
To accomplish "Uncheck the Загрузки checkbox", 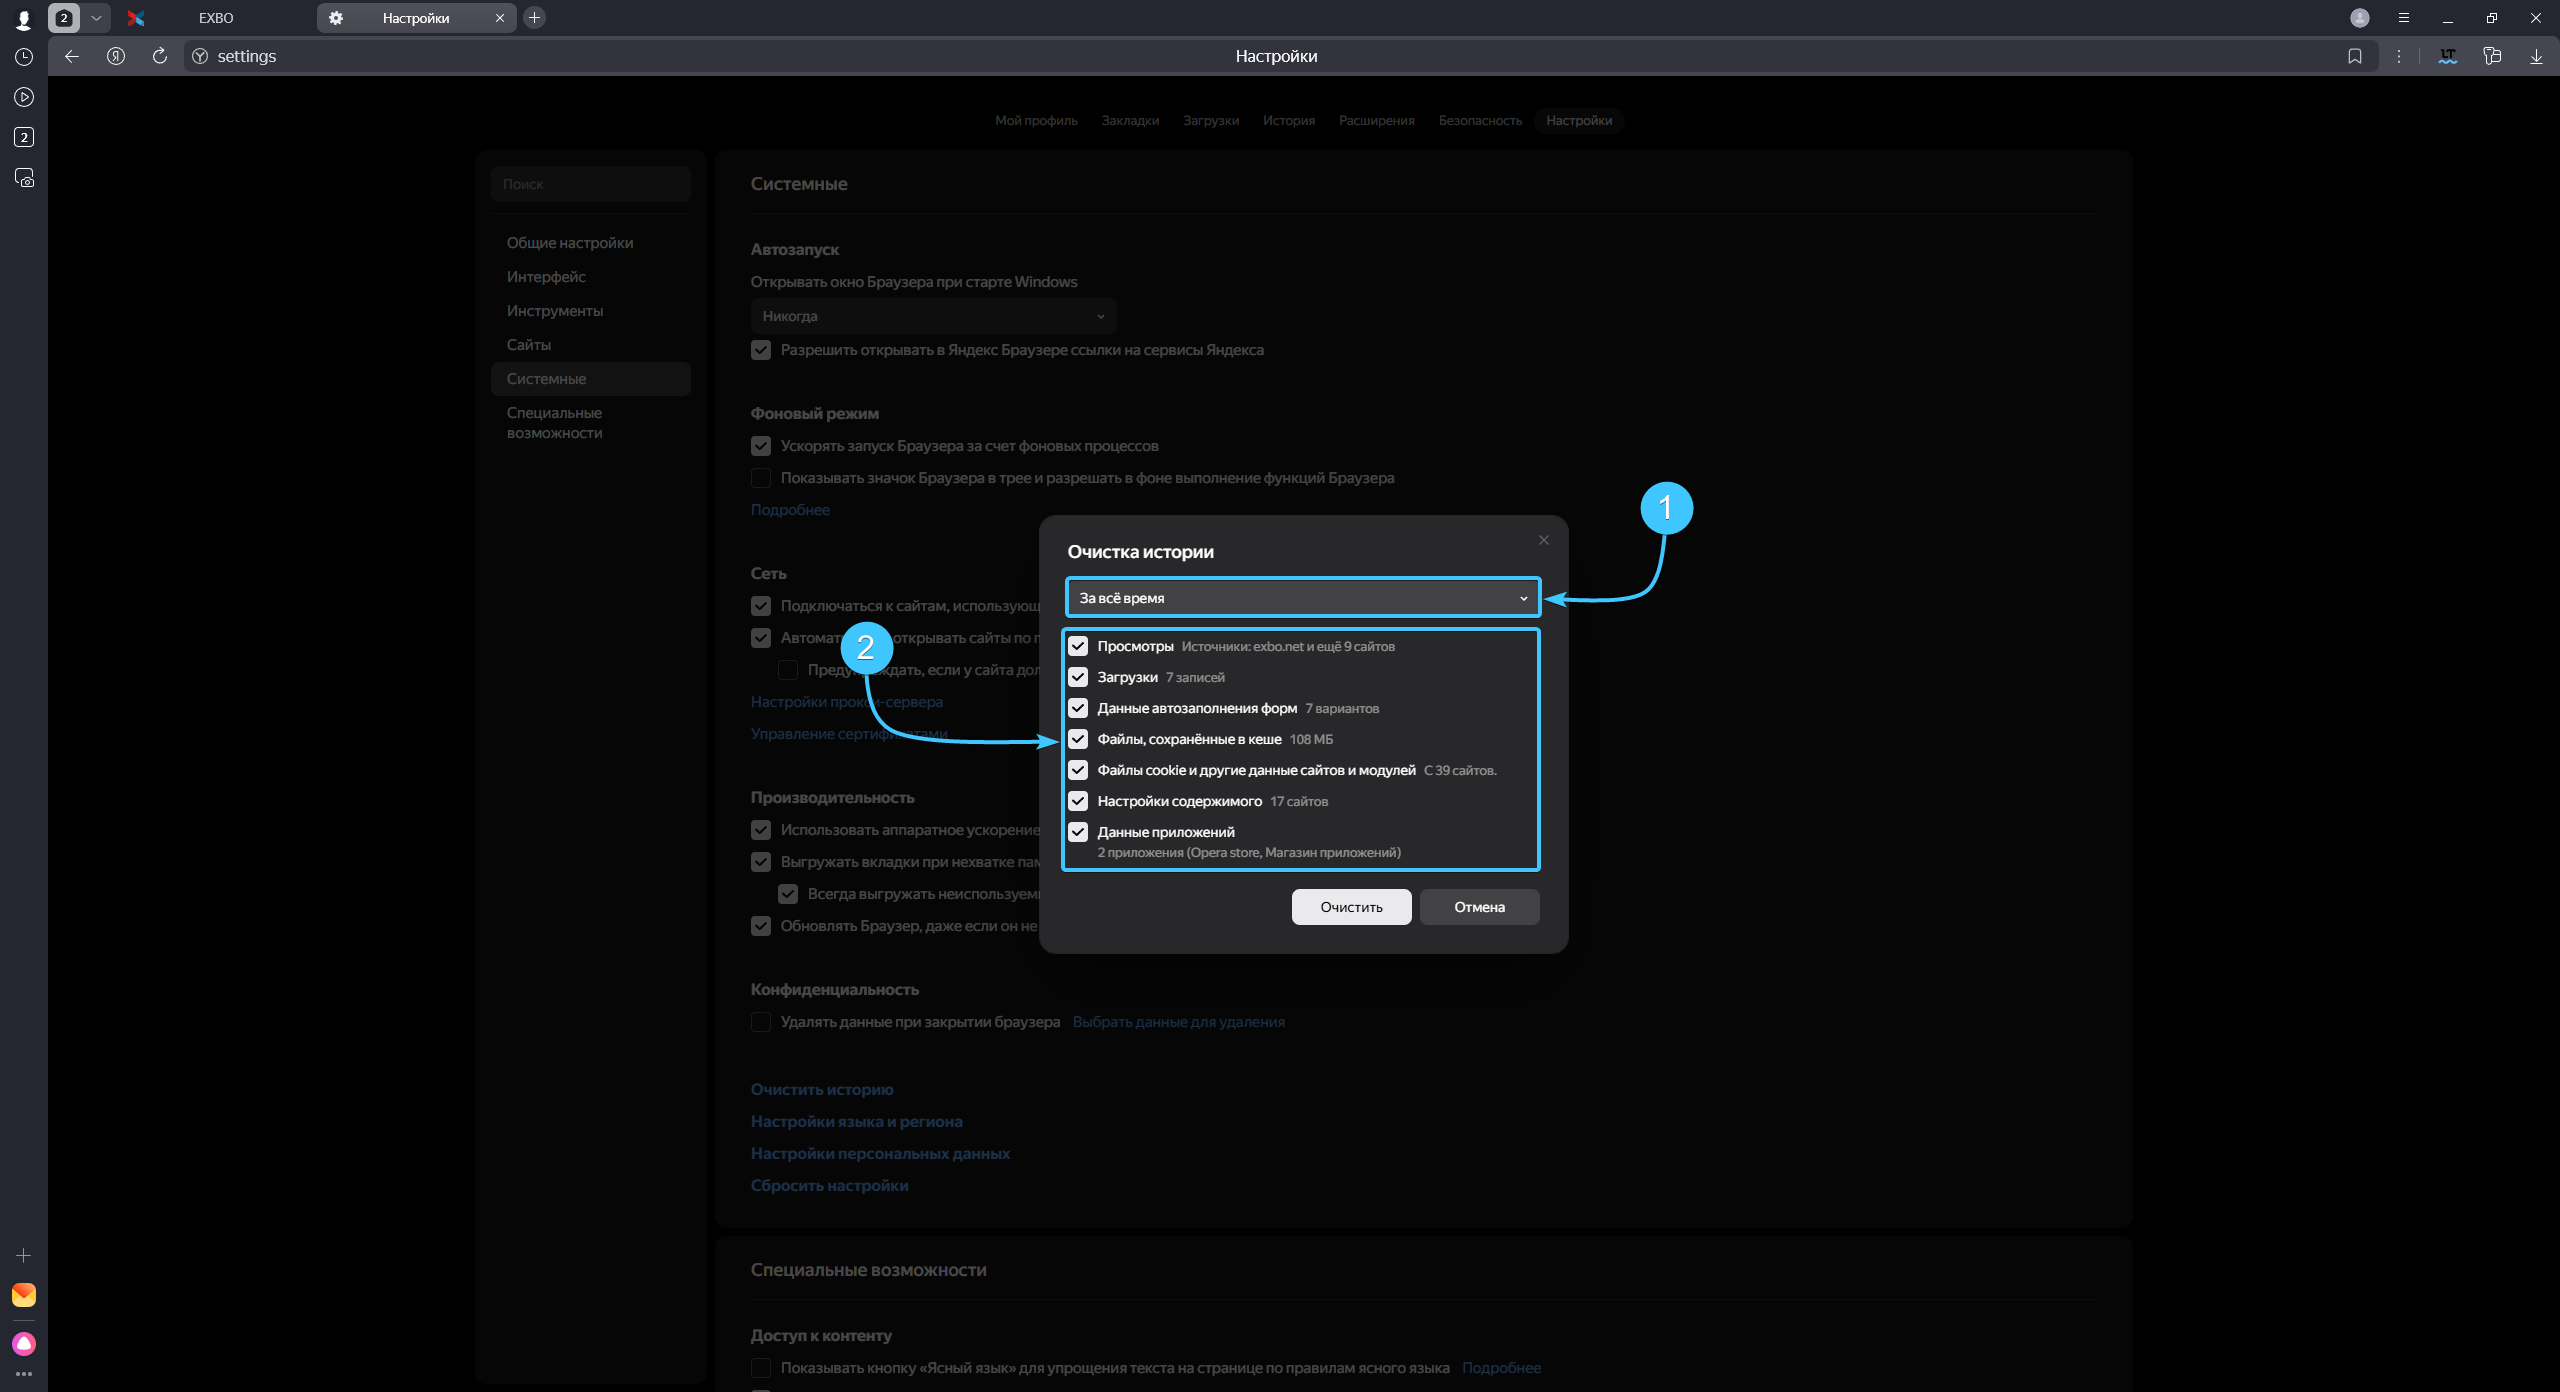I will [1078, 677].
